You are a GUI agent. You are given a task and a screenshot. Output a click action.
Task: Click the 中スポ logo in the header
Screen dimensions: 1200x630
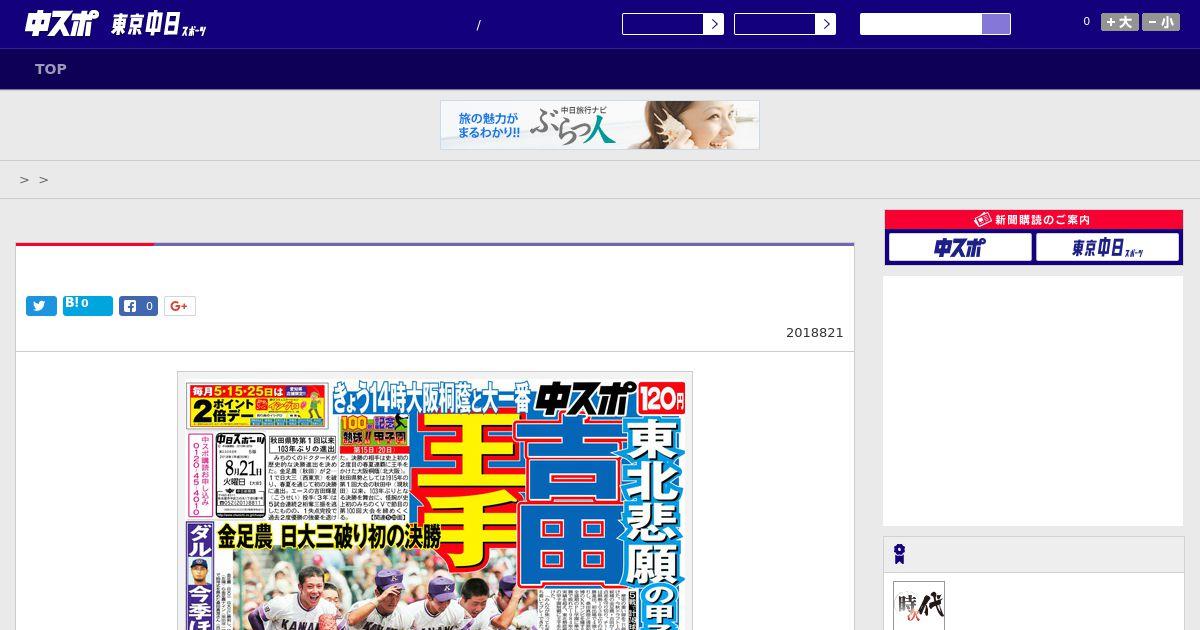(x=62, y=23)
